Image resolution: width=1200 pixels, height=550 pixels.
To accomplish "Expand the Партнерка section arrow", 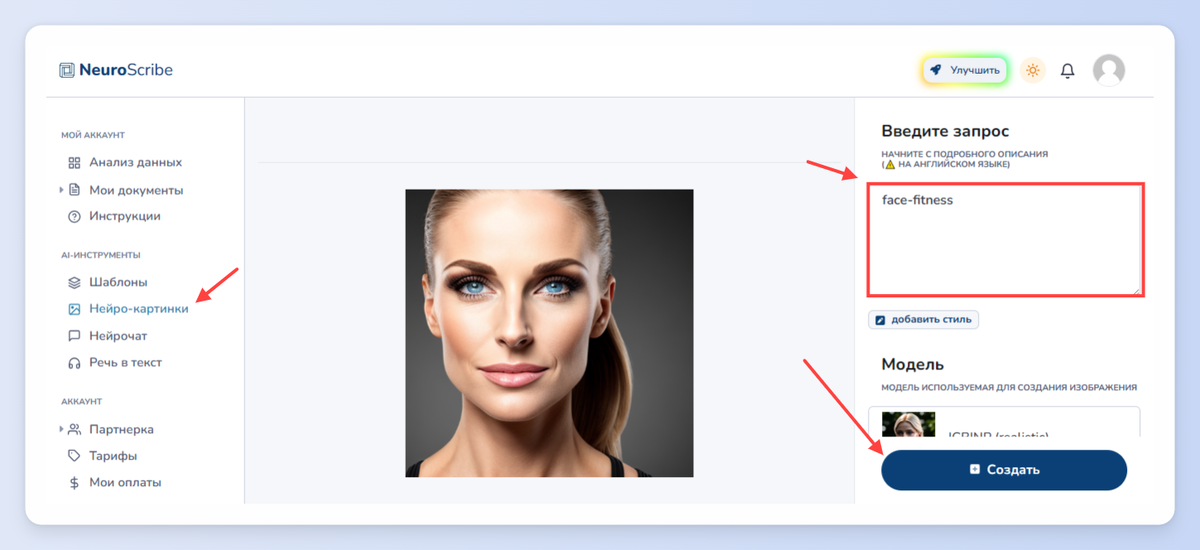I will [62, 429].
